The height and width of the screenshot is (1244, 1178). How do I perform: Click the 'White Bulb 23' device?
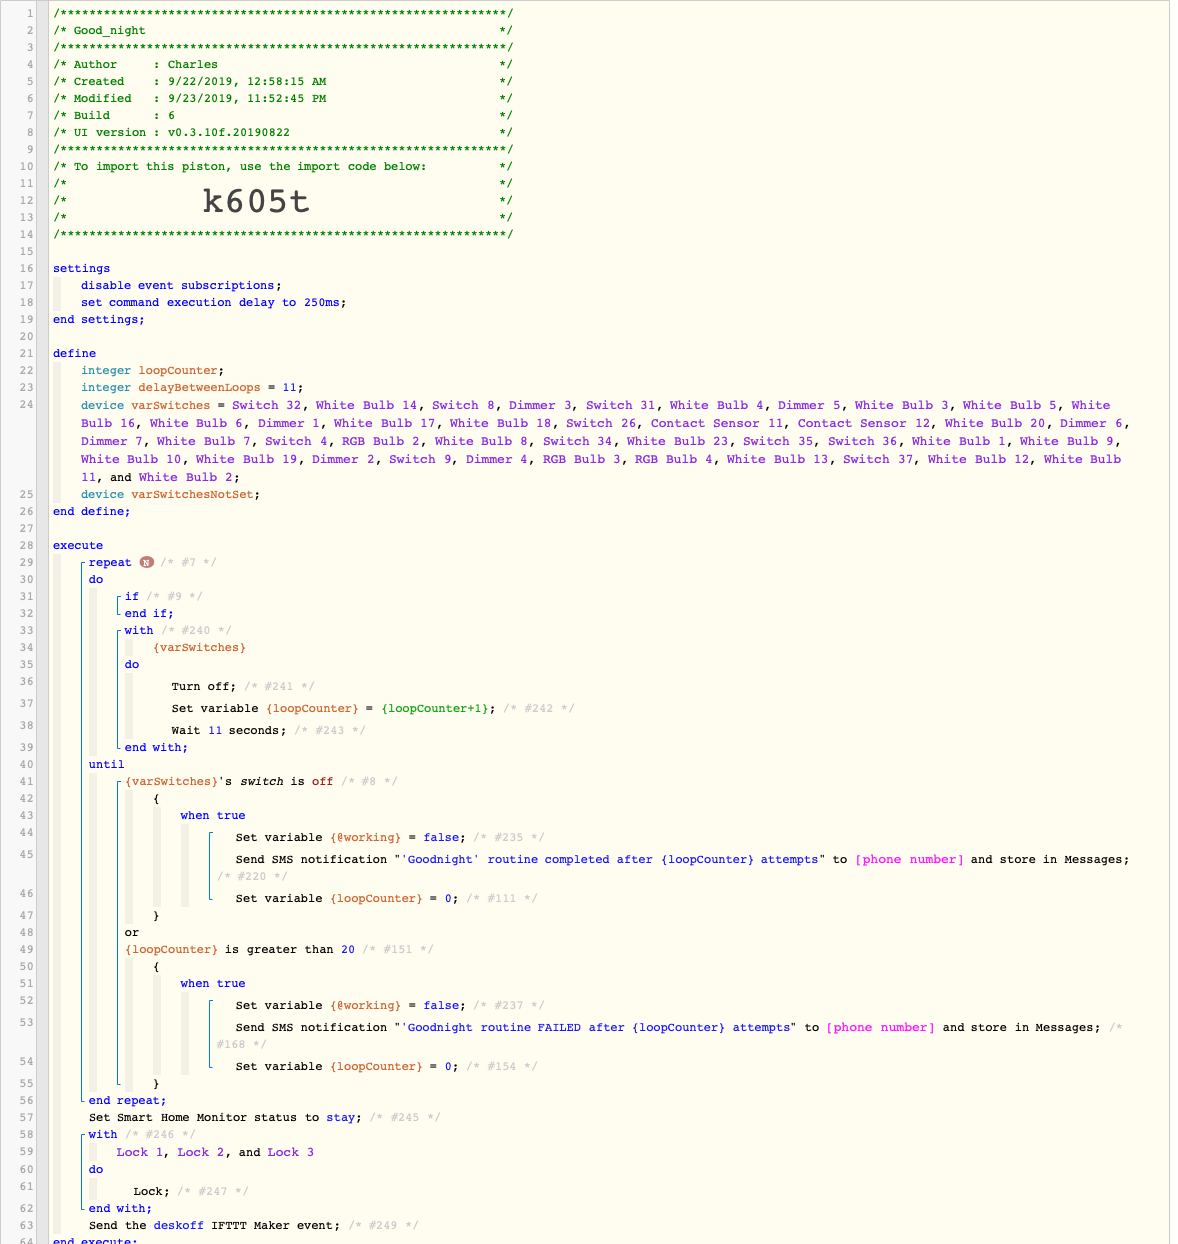tap(678, 441)
